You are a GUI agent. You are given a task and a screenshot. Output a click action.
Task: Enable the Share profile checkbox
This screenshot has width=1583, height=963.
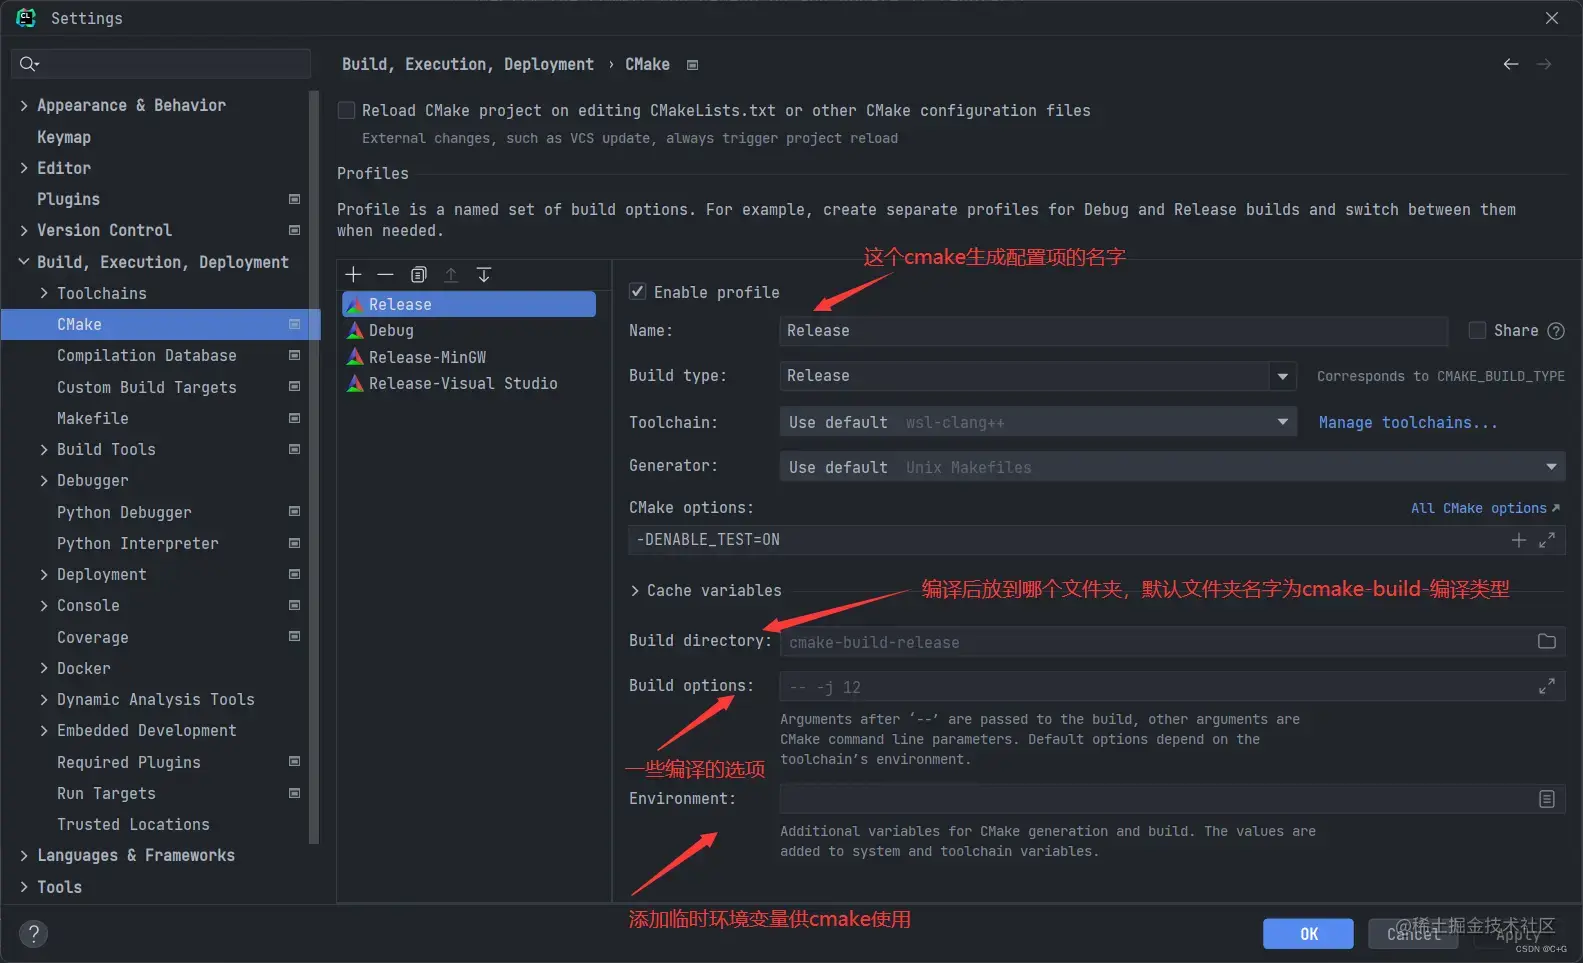1477,330
